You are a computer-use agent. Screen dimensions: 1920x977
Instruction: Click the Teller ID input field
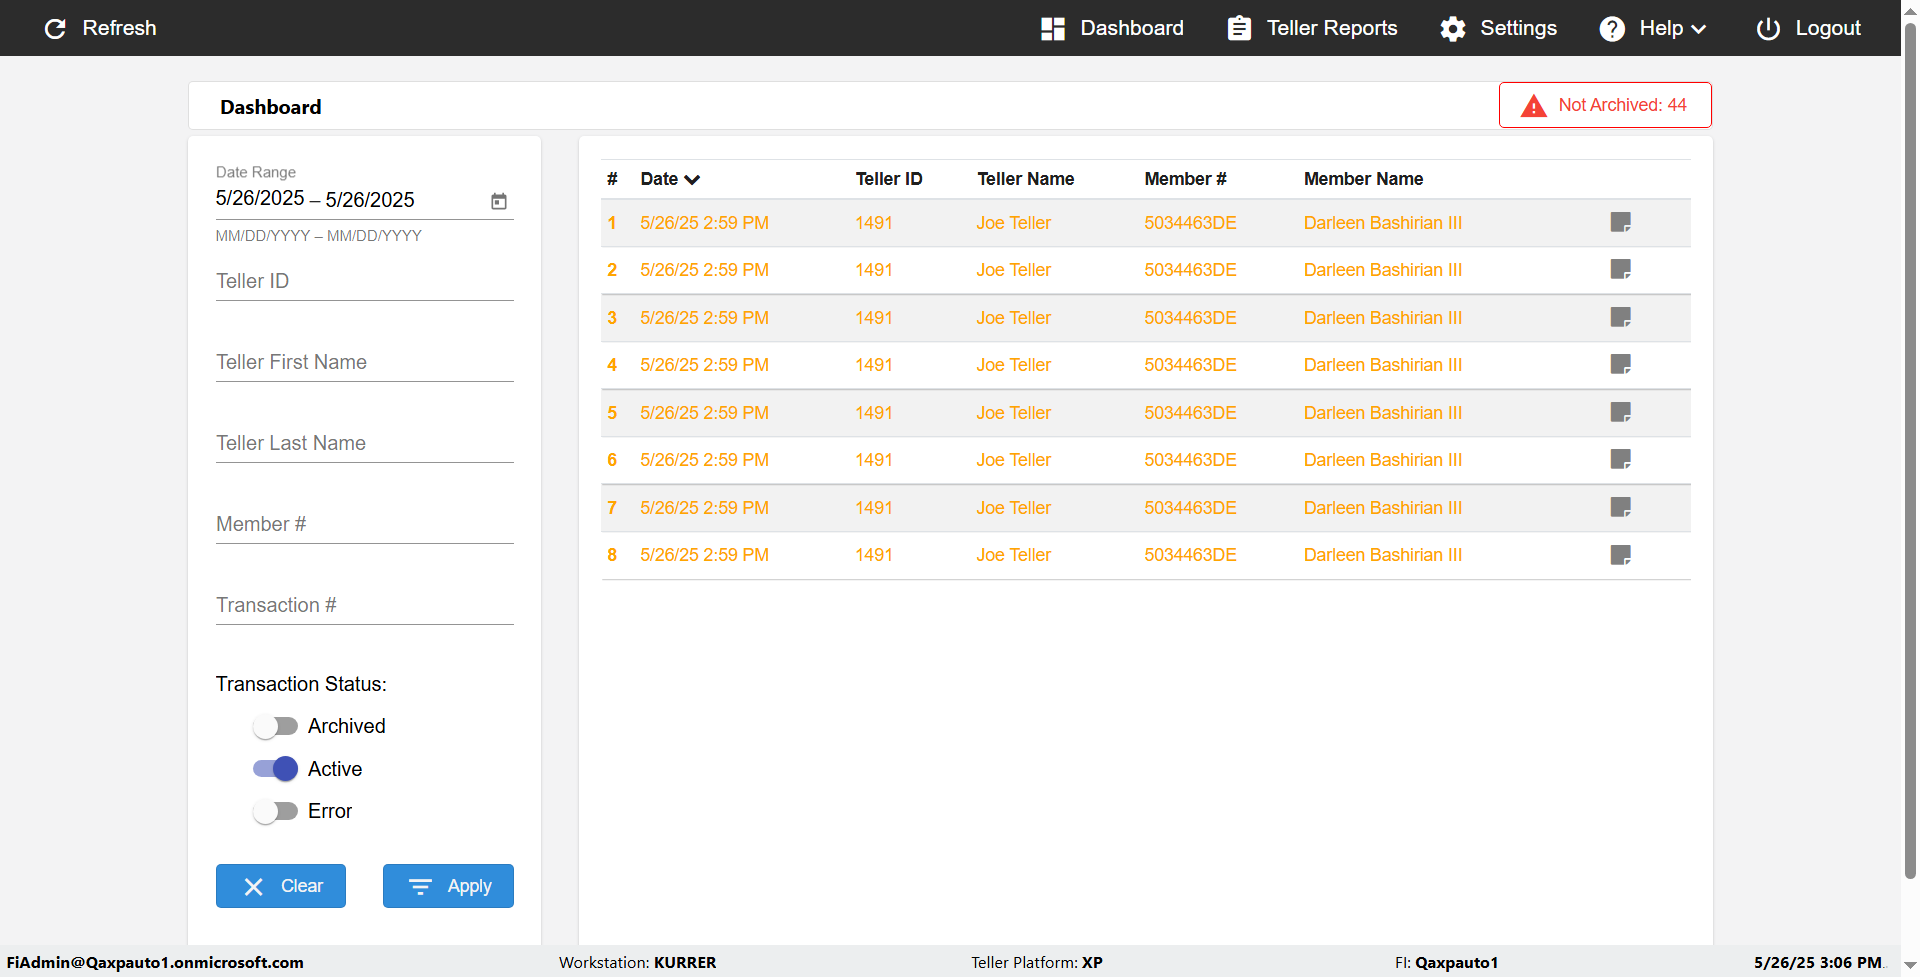(x=364, y=282)
